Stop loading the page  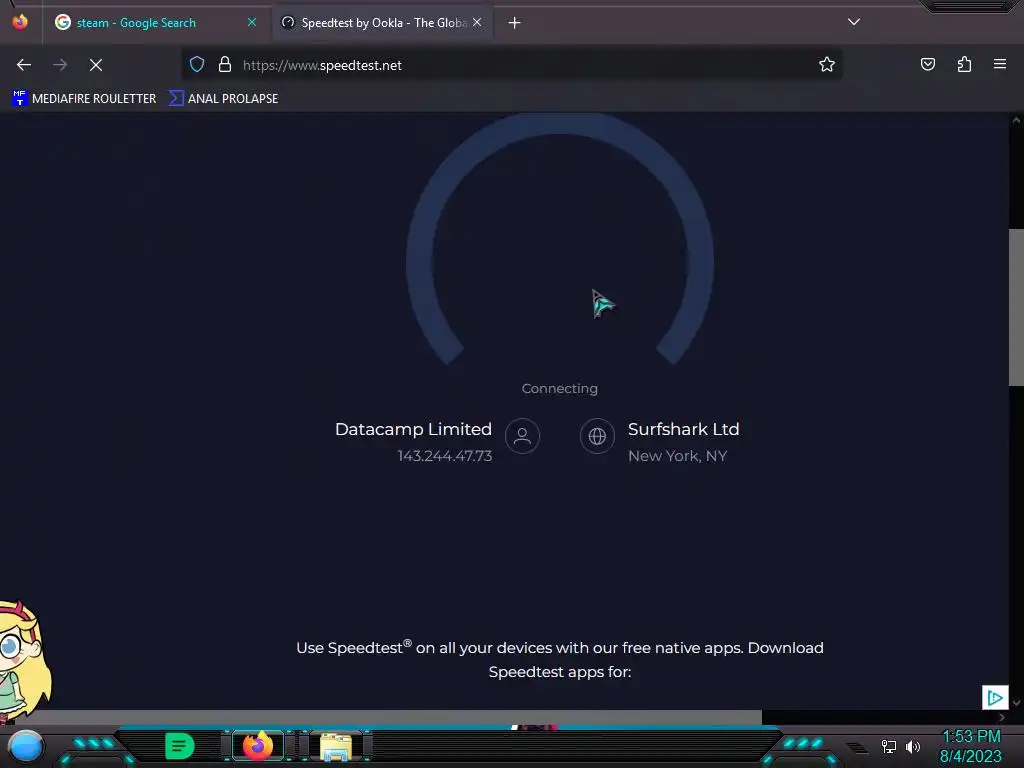(96, 65)
